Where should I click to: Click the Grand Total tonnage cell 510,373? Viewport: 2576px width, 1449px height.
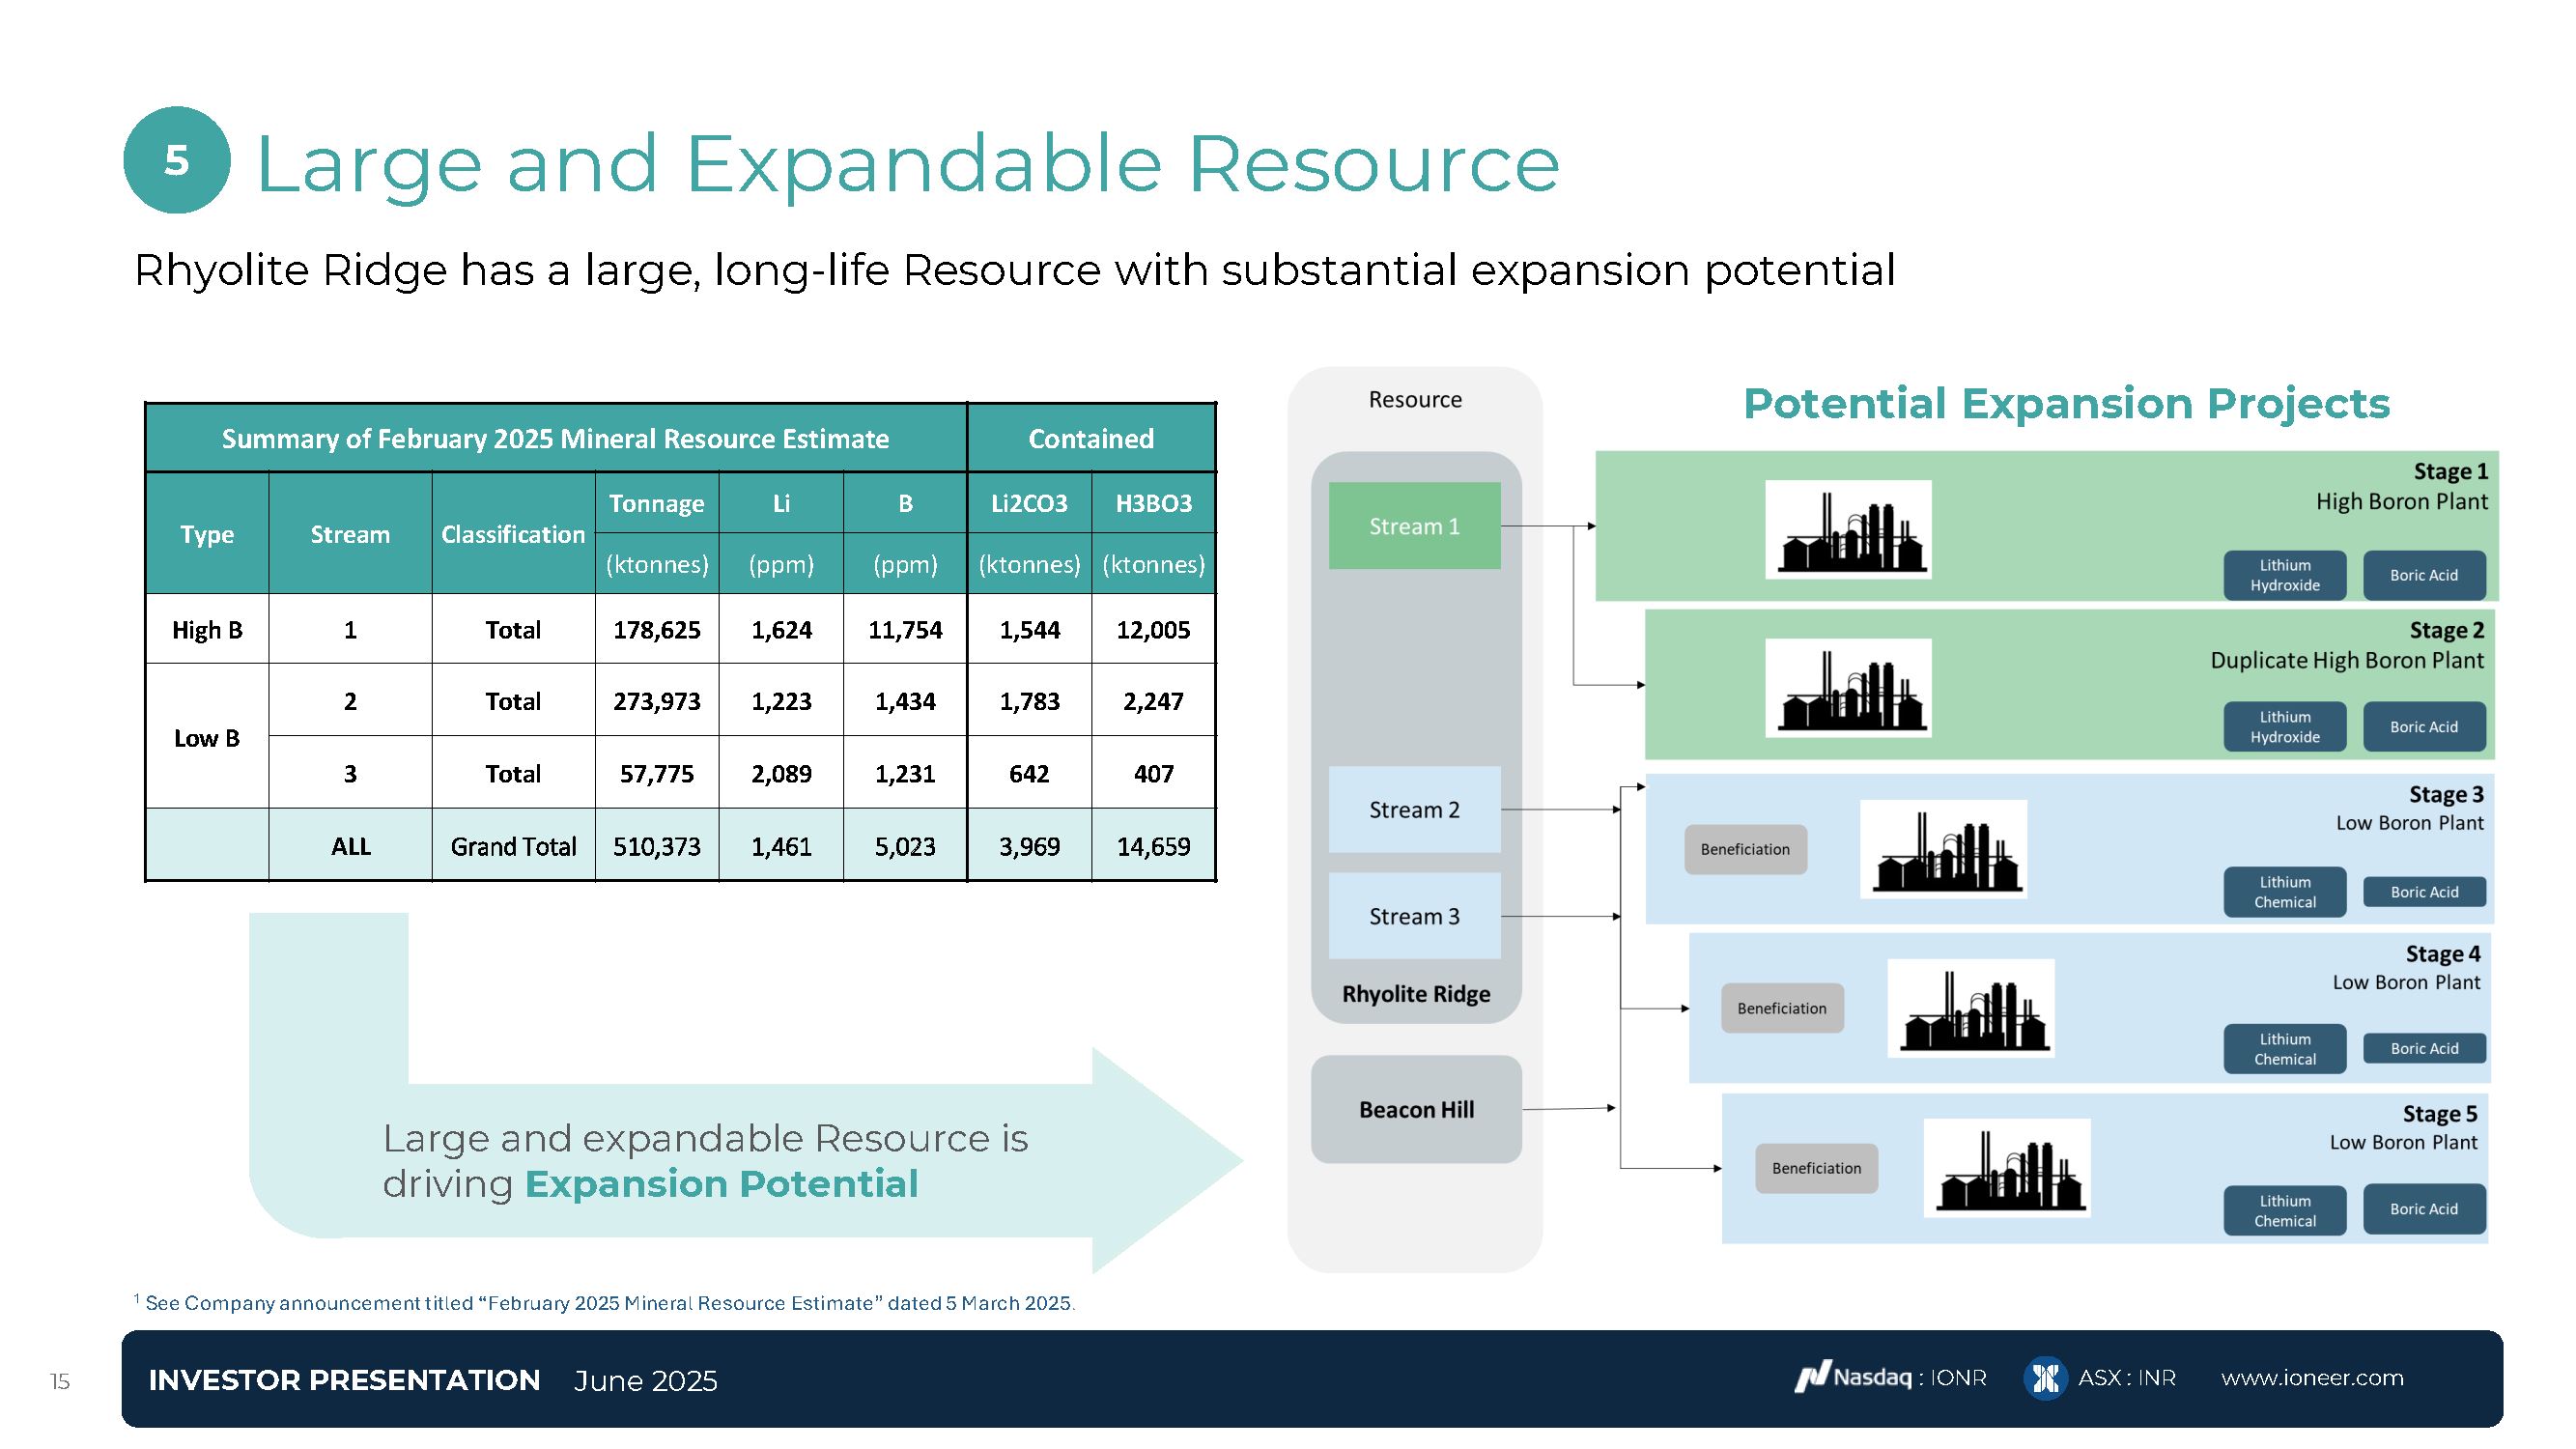656,846
